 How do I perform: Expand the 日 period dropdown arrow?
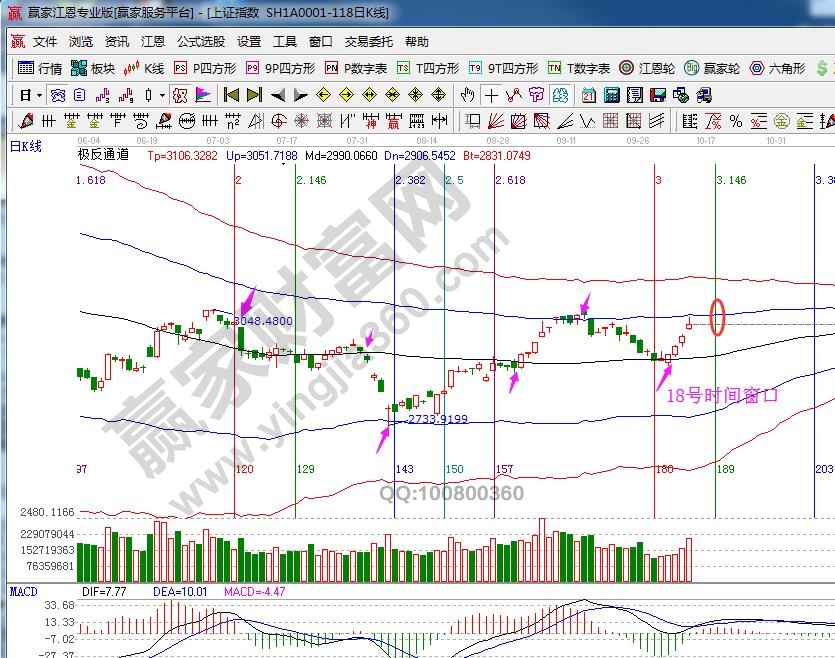(x=39, y=95)
